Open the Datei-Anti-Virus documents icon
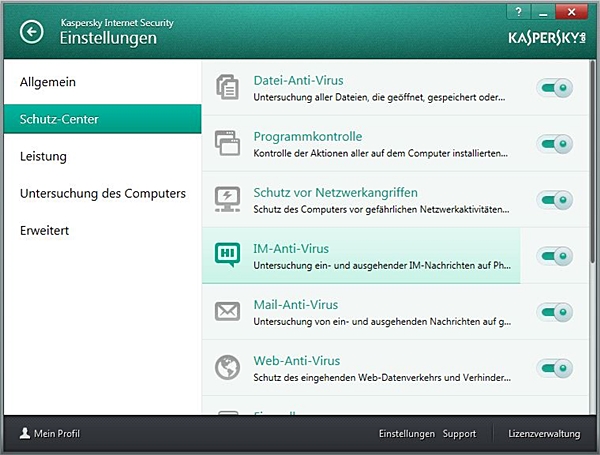This screenshot has width=600, height=455. pos(227,87)
